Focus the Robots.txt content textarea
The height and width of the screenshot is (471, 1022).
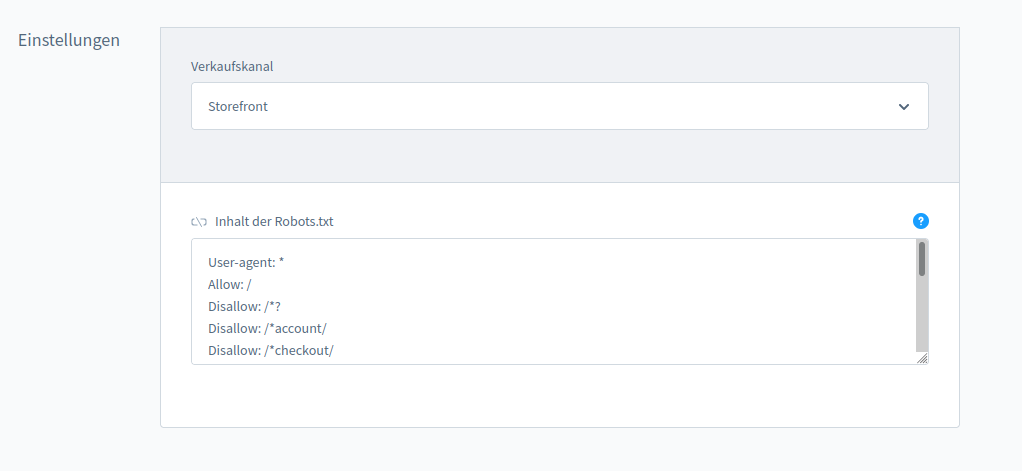tap(559, 301)
